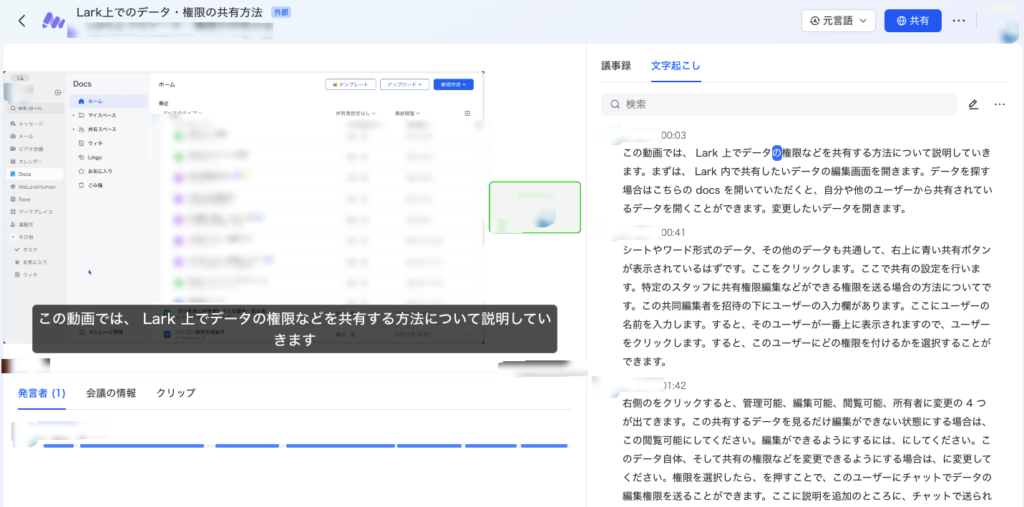The width and height of the screenshot is (1024, 507).
Task: In the video, click ワークプレイス nav icon
Action: [x=13, y=212]
